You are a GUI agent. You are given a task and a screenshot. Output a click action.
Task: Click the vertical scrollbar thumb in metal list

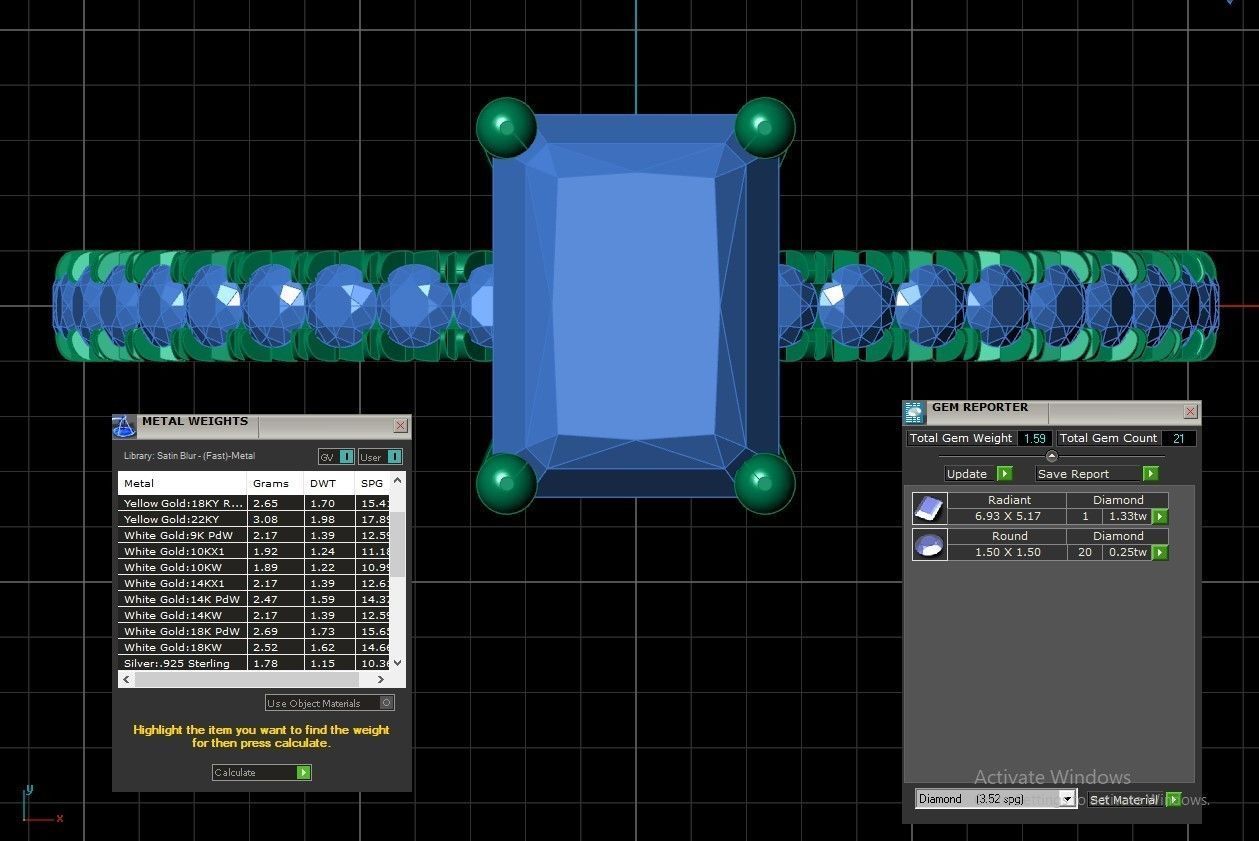pyautogui.click(x=397, y=544)
